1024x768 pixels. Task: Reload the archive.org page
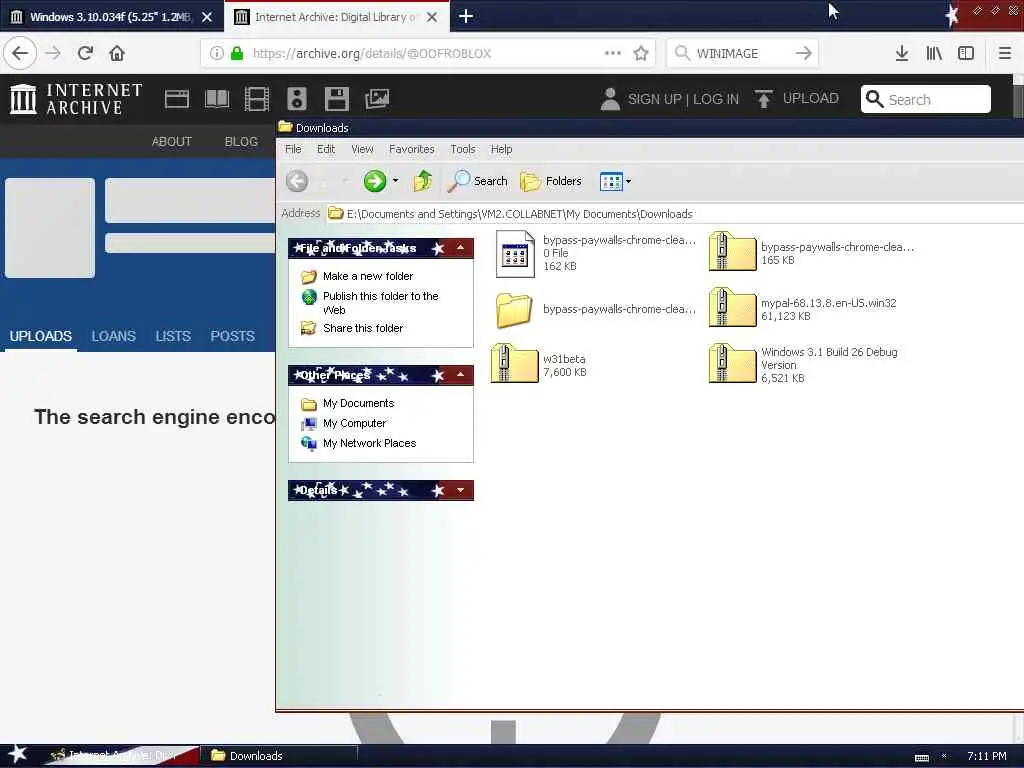(86, 53)
